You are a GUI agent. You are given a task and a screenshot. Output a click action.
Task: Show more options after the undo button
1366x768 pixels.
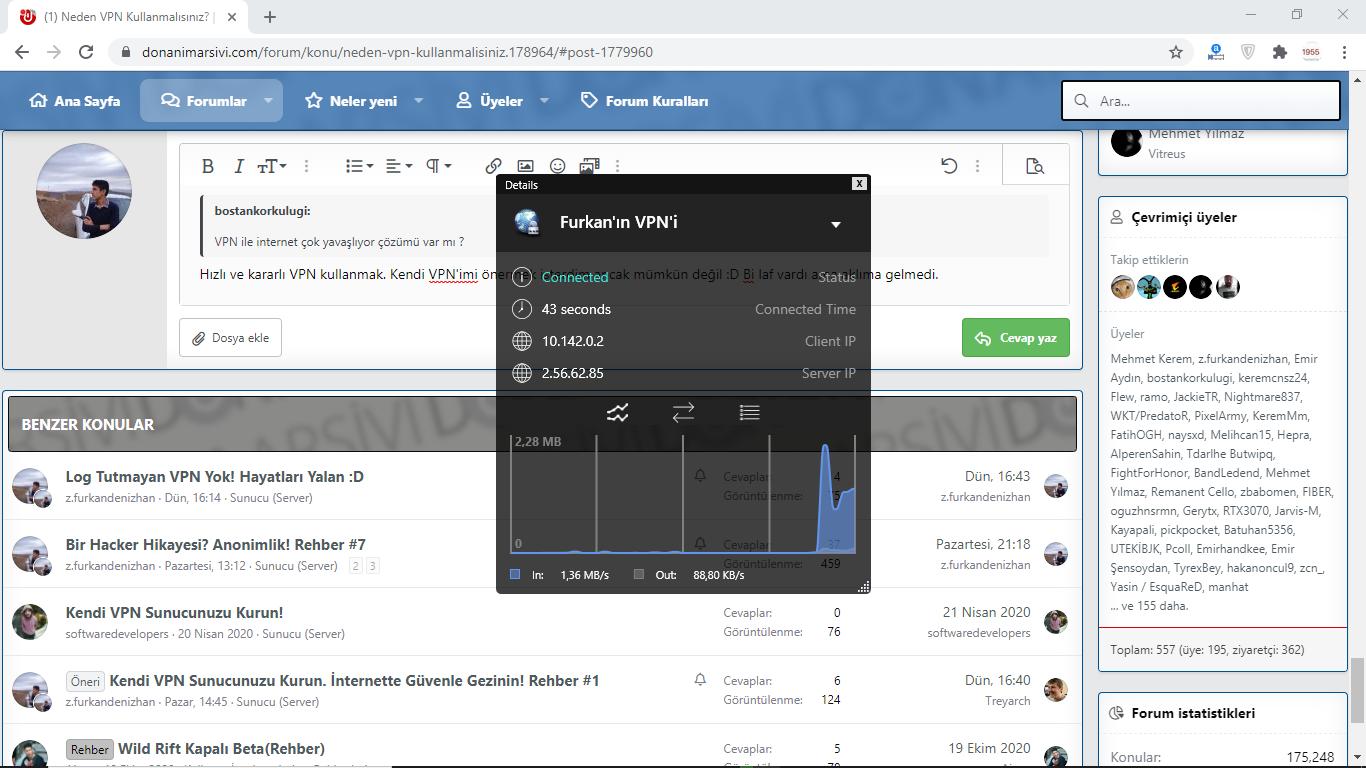click(977, 166)
